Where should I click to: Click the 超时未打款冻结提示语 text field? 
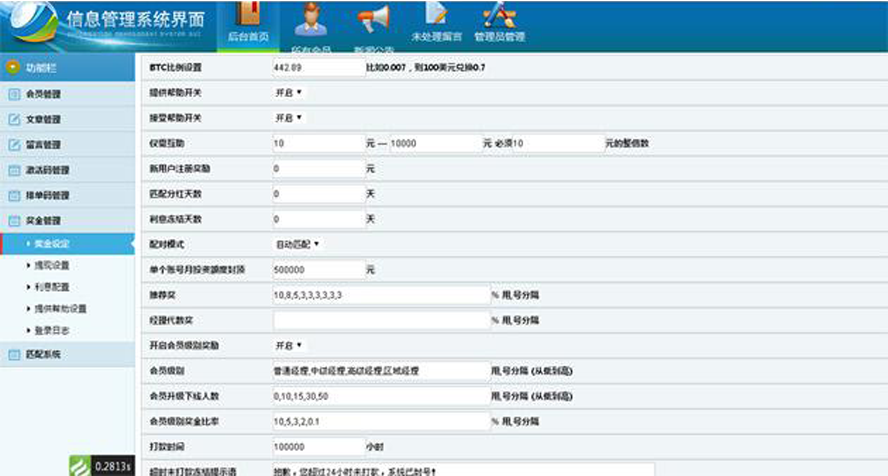(x=463, y=470)
